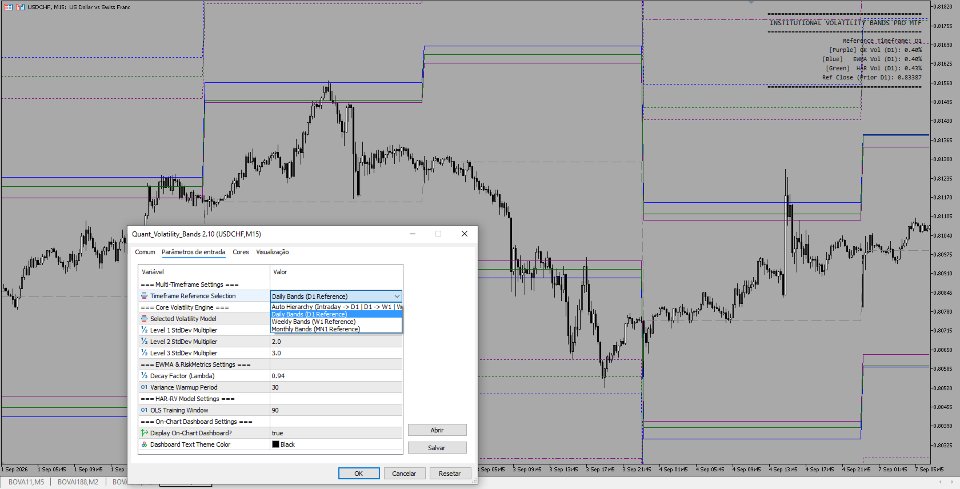Click the Level 1 StdDev Multiplier icon
960x489 pixels.
click(x=144, y=330)
